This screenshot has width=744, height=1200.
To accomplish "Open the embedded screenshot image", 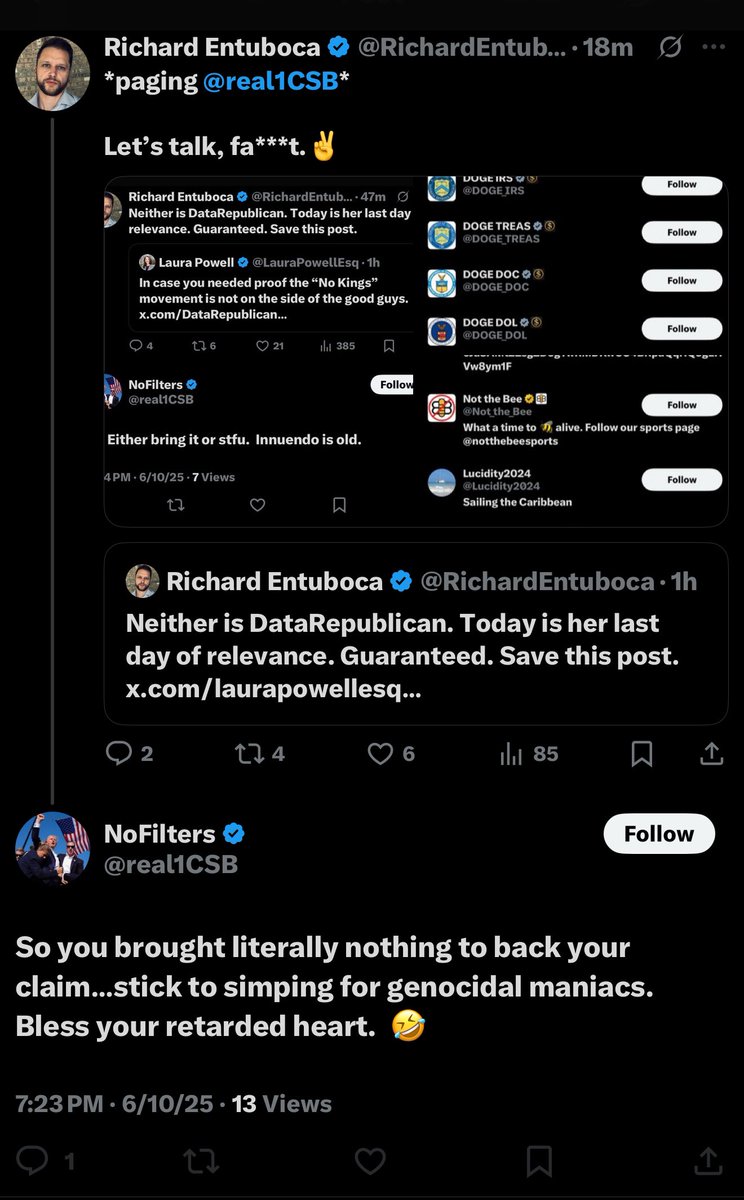I will 415,350.
